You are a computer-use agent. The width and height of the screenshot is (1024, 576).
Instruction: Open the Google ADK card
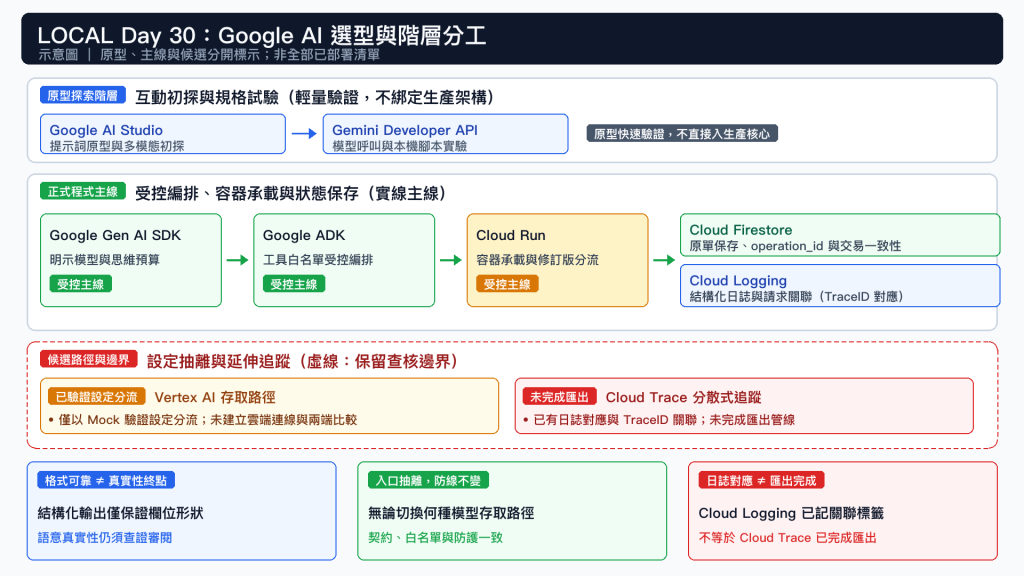point(344,260)
